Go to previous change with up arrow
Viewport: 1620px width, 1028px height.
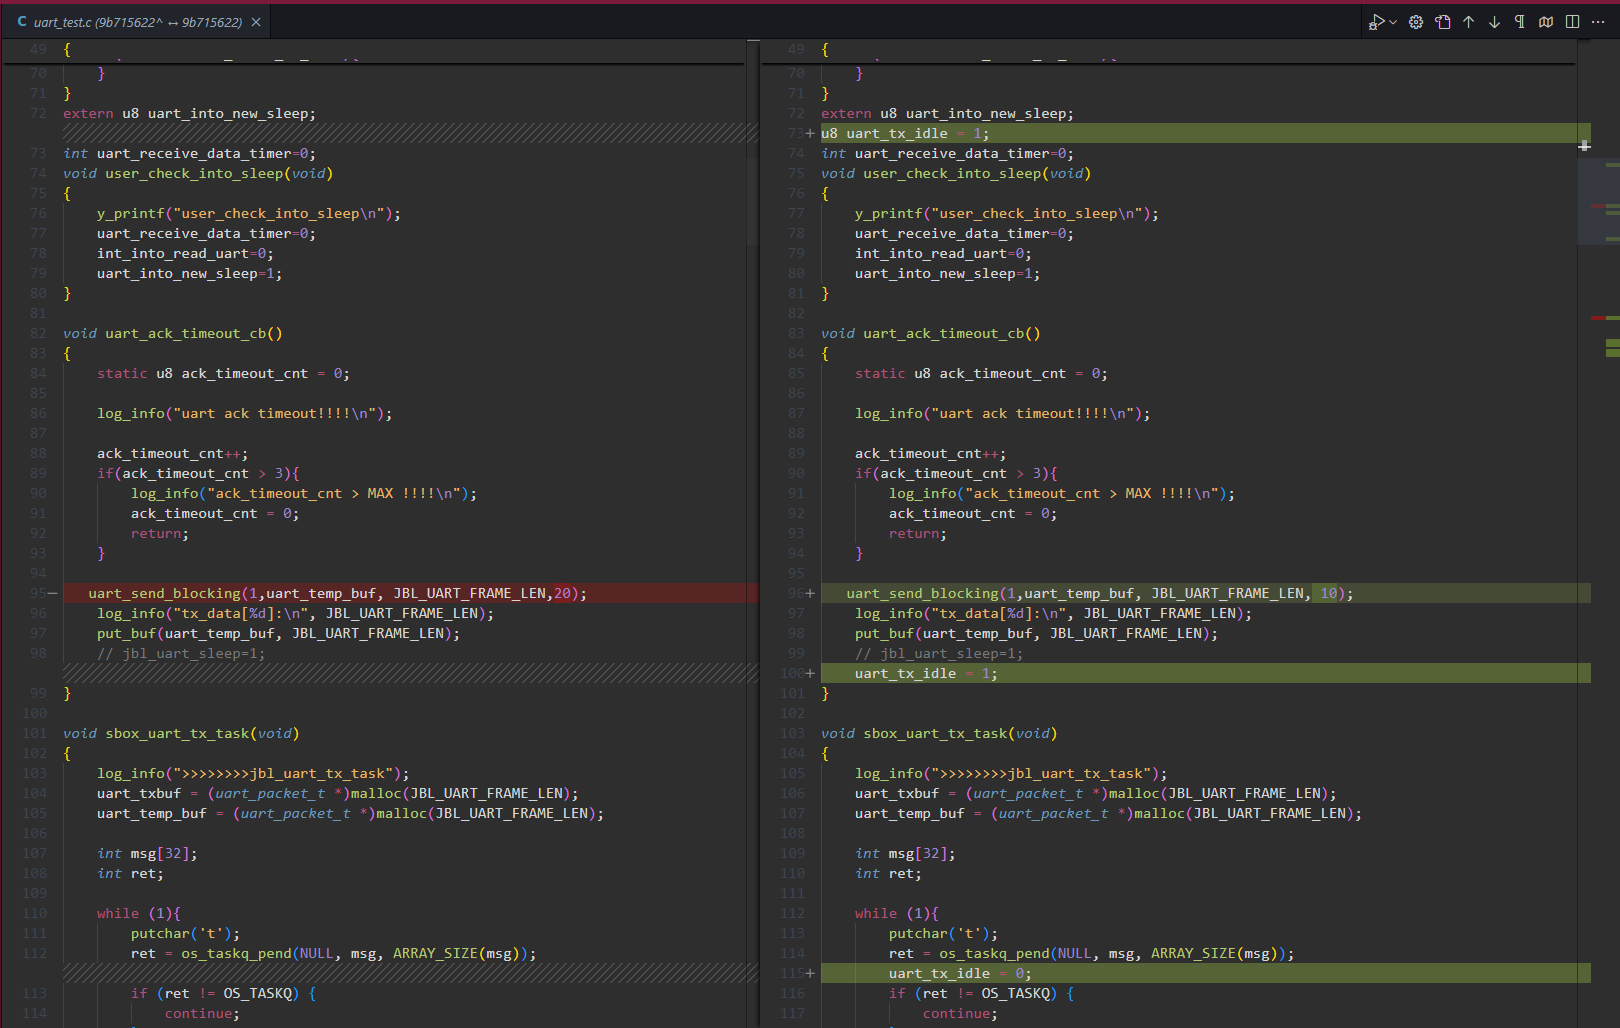pyautogui.click(x=1468, y=22)
